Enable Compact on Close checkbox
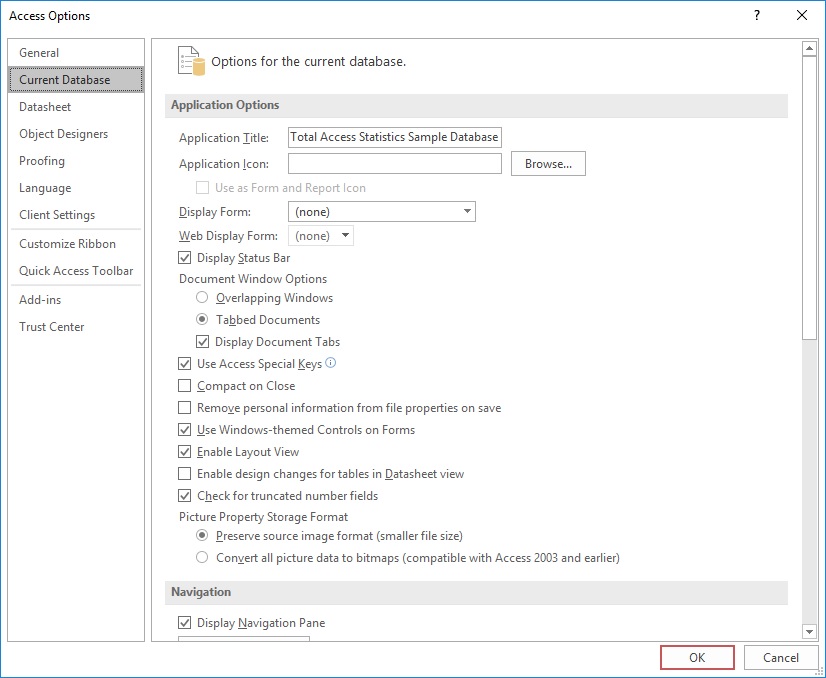826x678 pixels. click(184, 386)
